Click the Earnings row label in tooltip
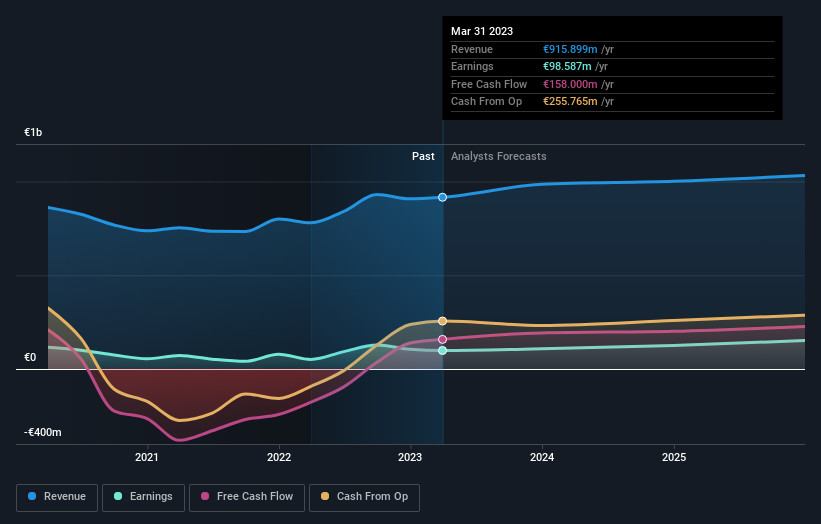The image size is (821, 524). click(472, 66)
